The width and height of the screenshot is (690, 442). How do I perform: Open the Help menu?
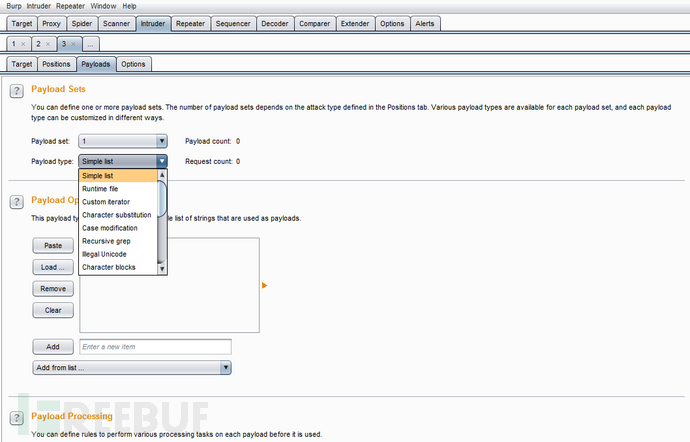129,6
